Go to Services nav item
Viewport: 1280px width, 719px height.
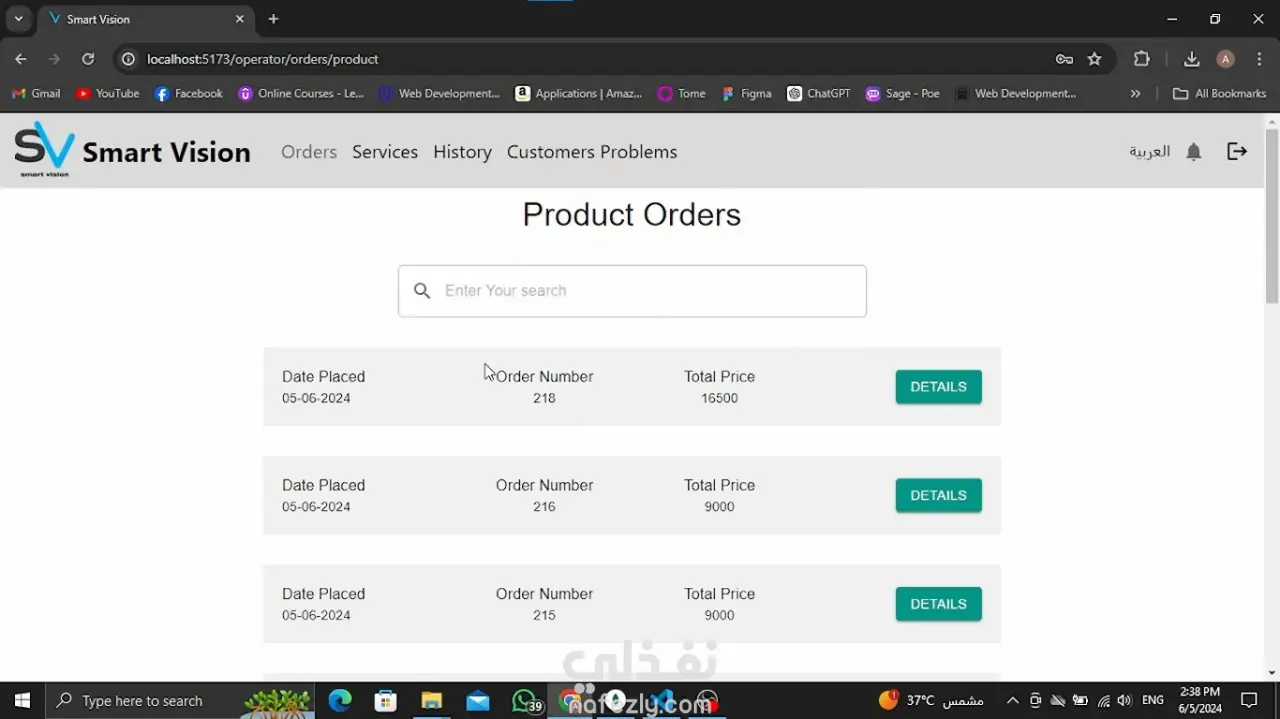[385, 152]
